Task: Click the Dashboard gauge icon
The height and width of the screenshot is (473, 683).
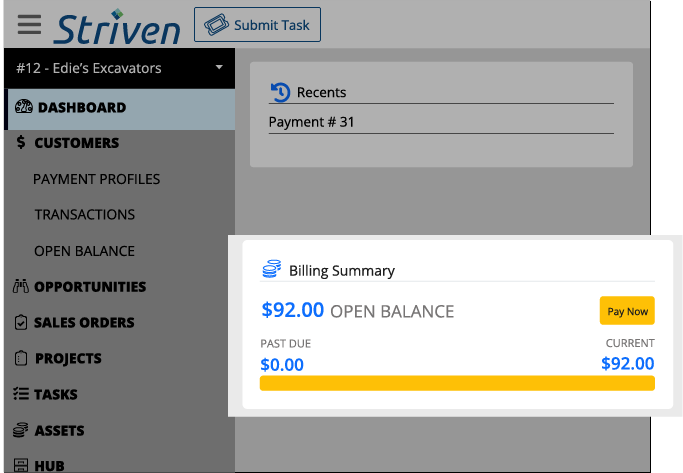Action: [x=24, y=107]
